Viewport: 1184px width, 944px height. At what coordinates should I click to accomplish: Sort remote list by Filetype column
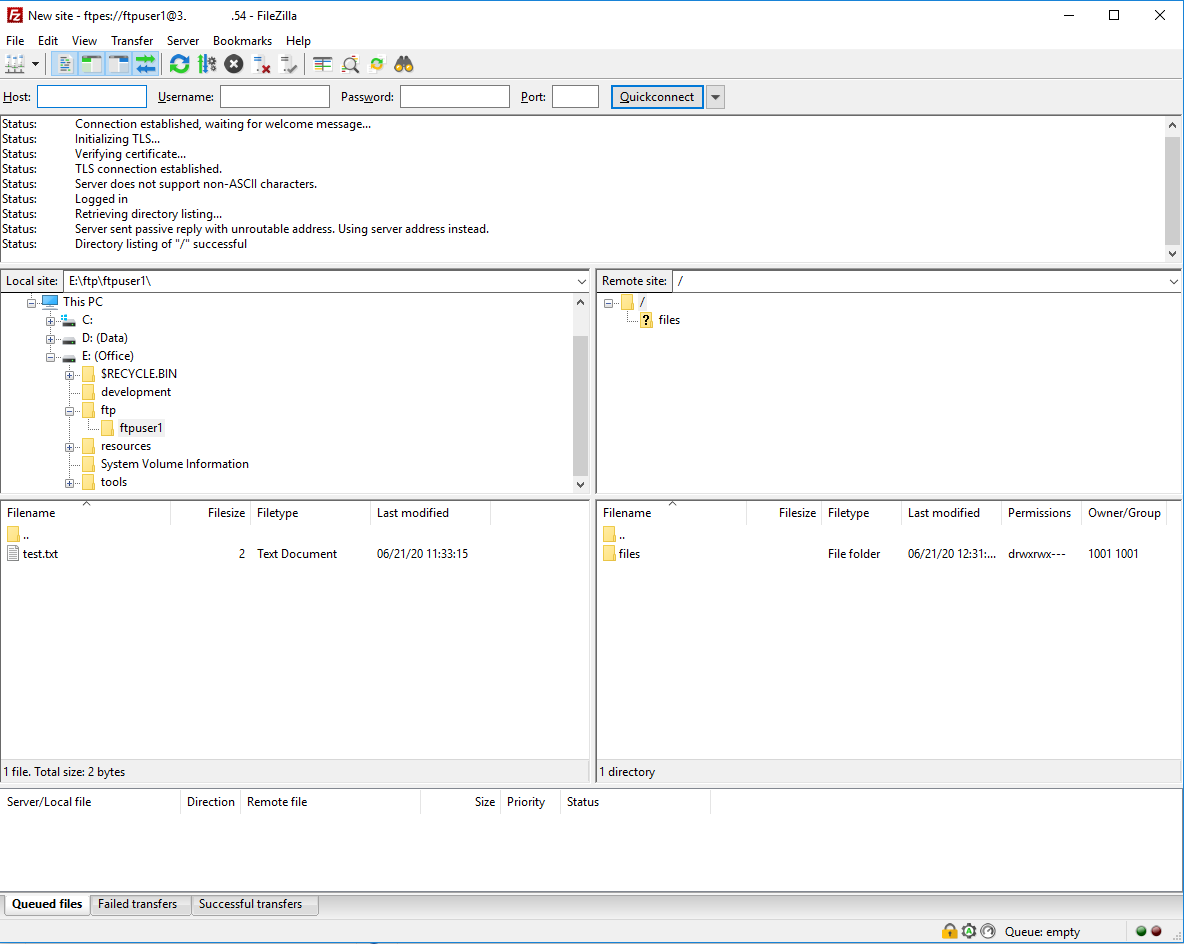[x=862, y=513]
